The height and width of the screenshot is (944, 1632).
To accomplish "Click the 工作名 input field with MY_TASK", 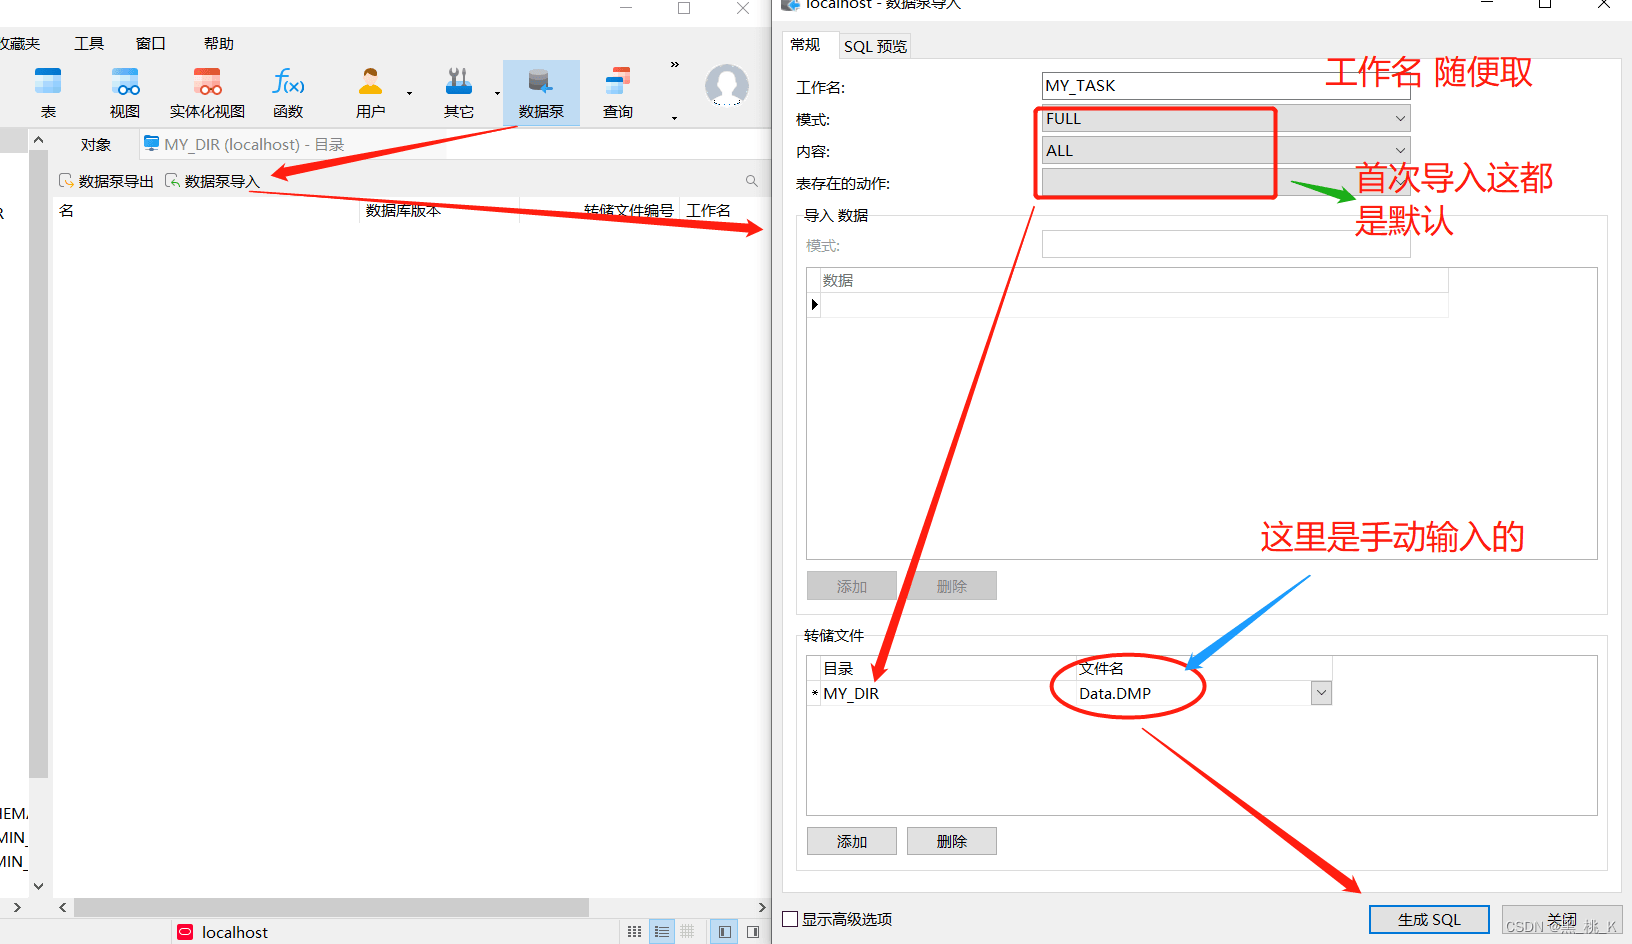I will click(1225, 86).
